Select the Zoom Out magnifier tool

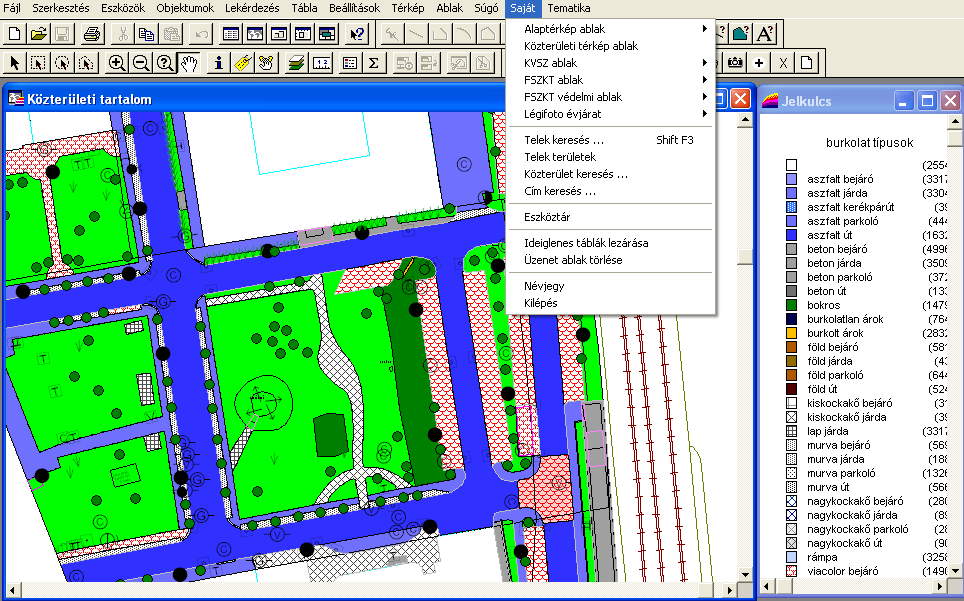pyautogui.click(x=141, y=63)
